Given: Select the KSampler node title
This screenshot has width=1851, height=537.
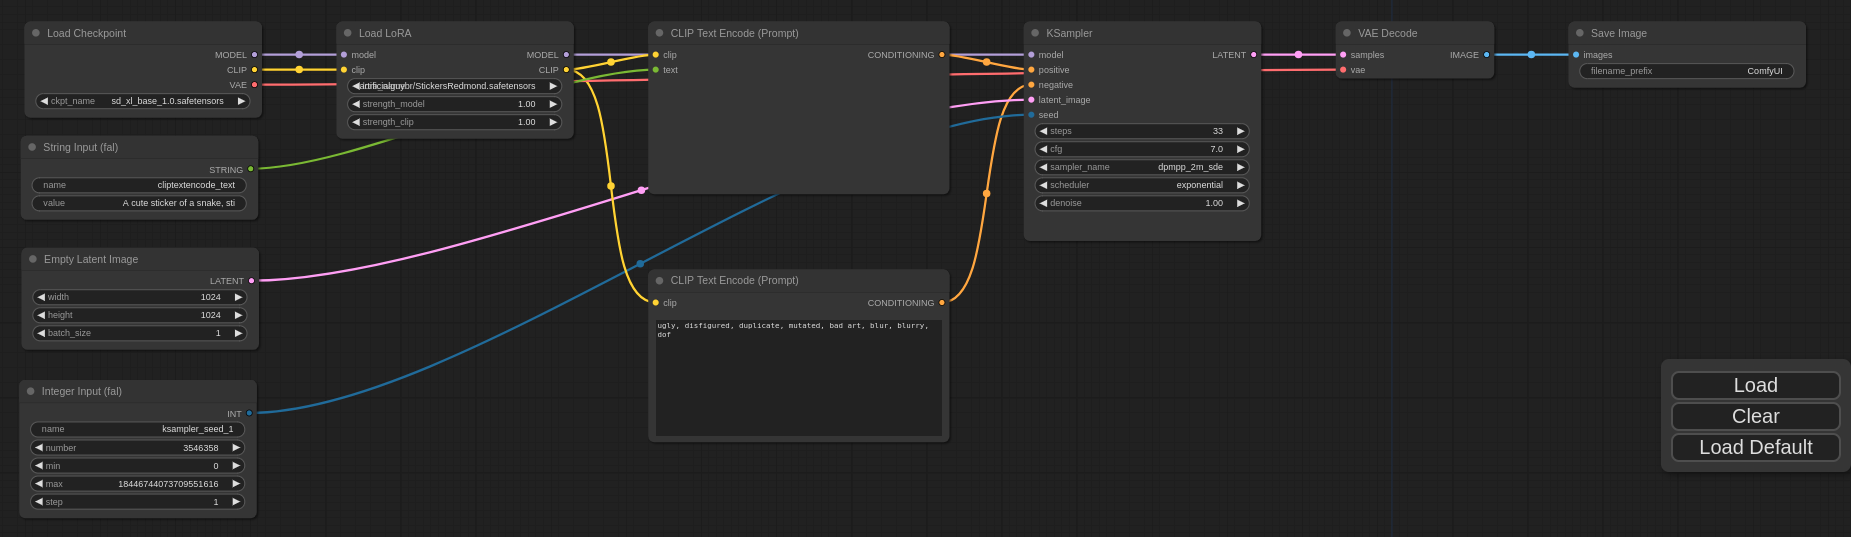Looking at the screenshot, I should coord(1069,33).
